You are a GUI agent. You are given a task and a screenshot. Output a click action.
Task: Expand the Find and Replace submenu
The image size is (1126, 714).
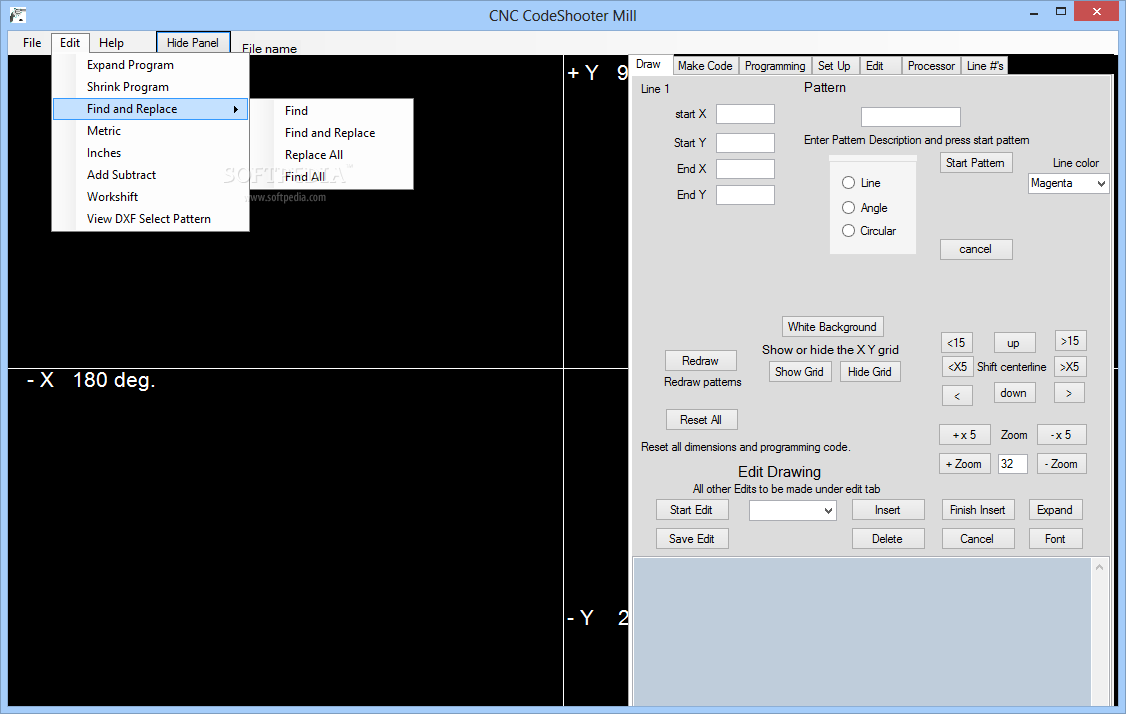tap(151, 108)
